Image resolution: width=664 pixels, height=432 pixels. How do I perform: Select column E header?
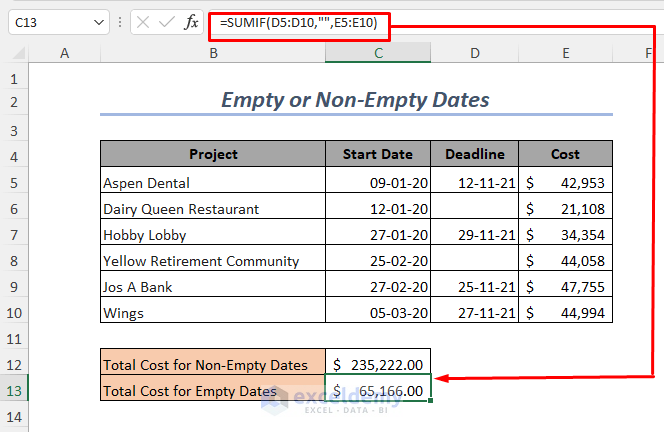tap(566, 53)
